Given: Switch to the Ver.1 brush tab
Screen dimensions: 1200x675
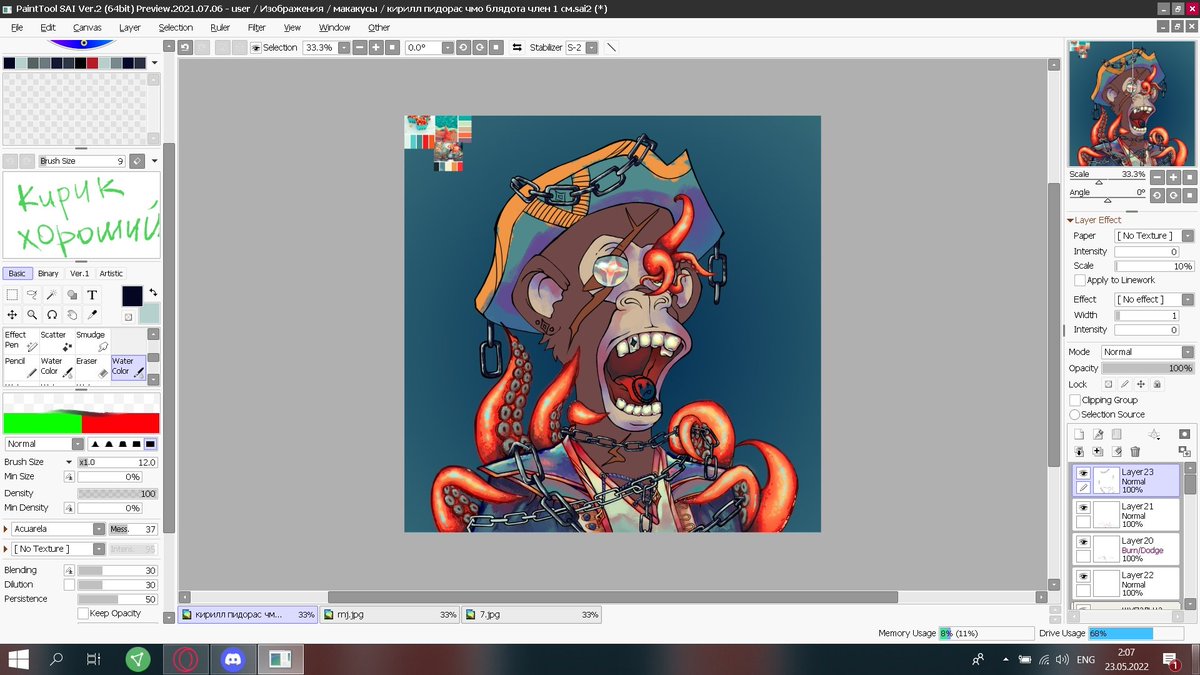Looking at the screenshot, I should pos(79,273).
